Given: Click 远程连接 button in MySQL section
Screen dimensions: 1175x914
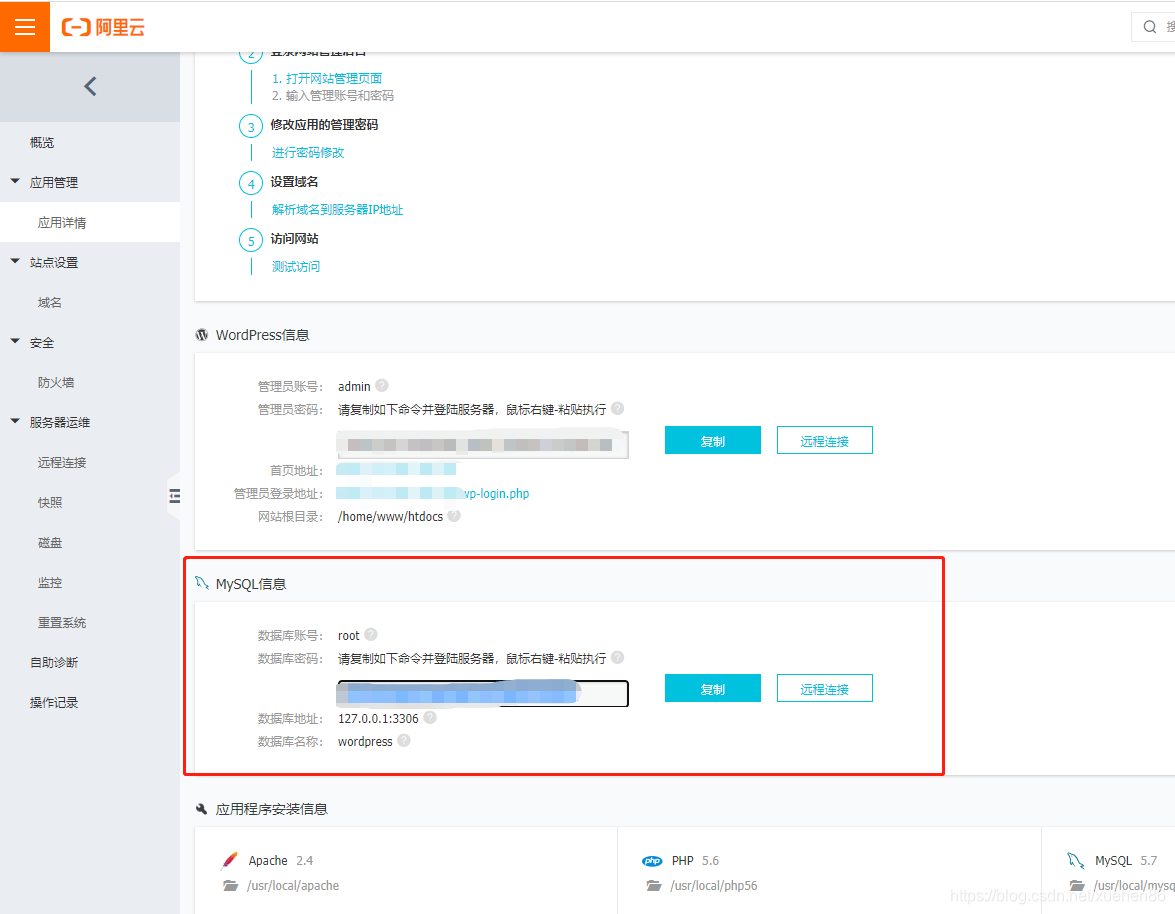Looking at the screenshot, I should click(x=824, y=688).
